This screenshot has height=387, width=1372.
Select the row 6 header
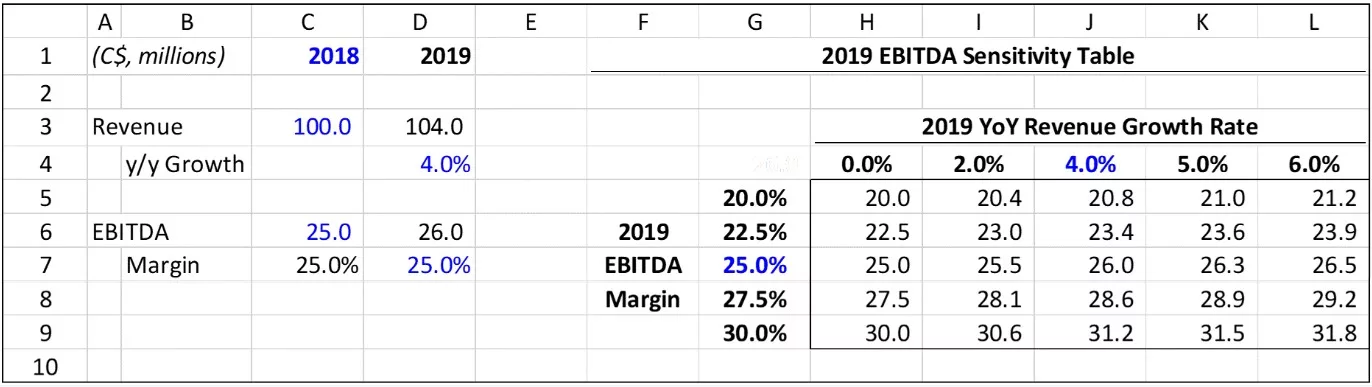pos(44,234)
